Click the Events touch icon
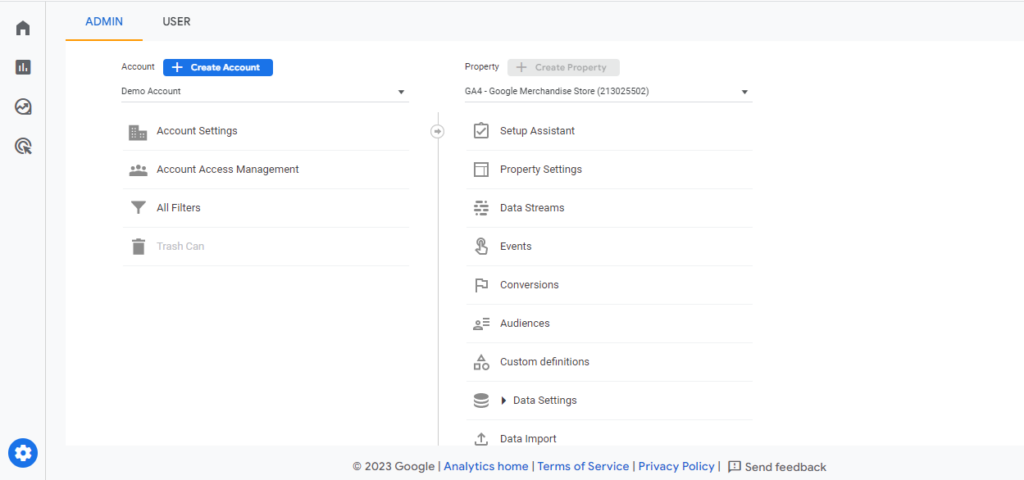The image size is (1024, 480). tap(481, 247)
